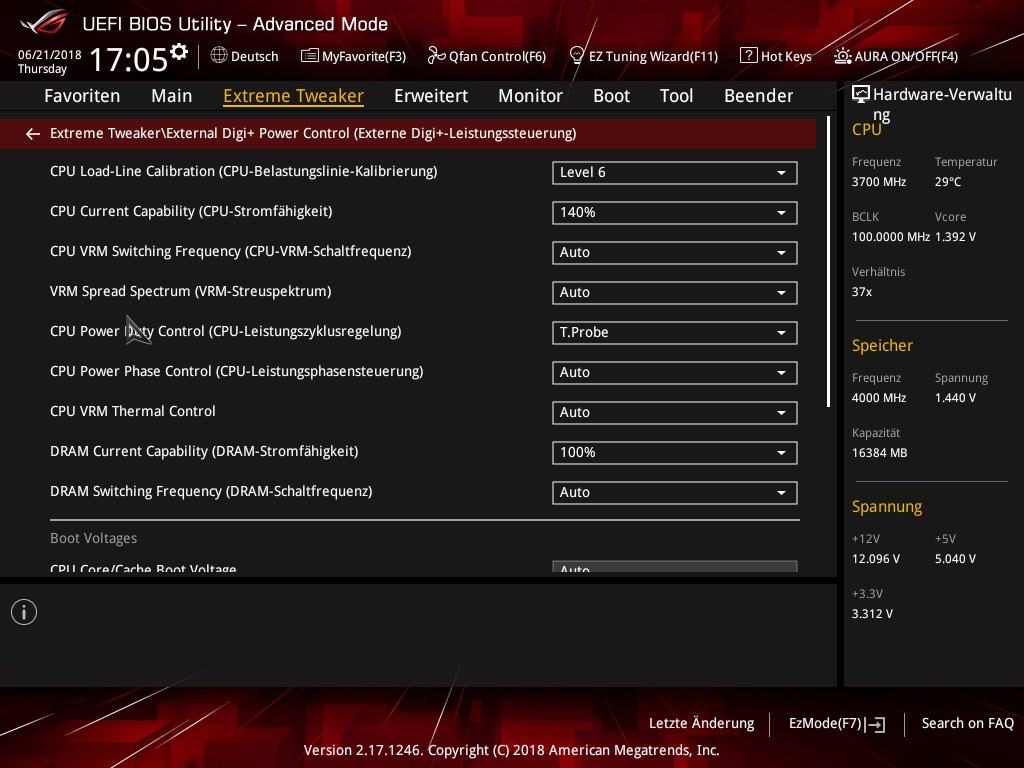The height and width of the screenshot is (768, 1024).
Task: Launch EZ Tuning Wizard(F11)
Action: tap(644, 56)
